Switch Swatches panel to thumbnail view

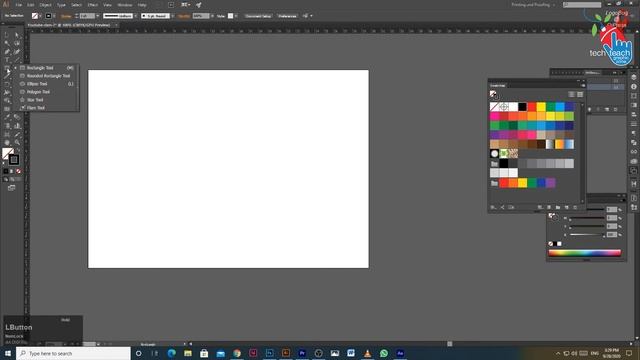pos(580,94)
